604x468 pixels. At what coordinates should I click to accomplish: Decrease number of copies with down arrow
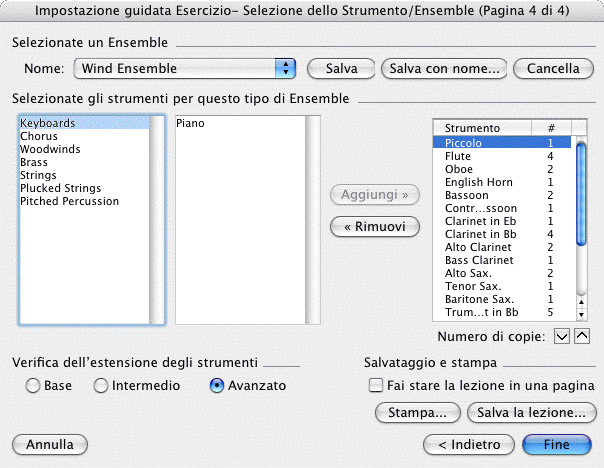point(560,336)
